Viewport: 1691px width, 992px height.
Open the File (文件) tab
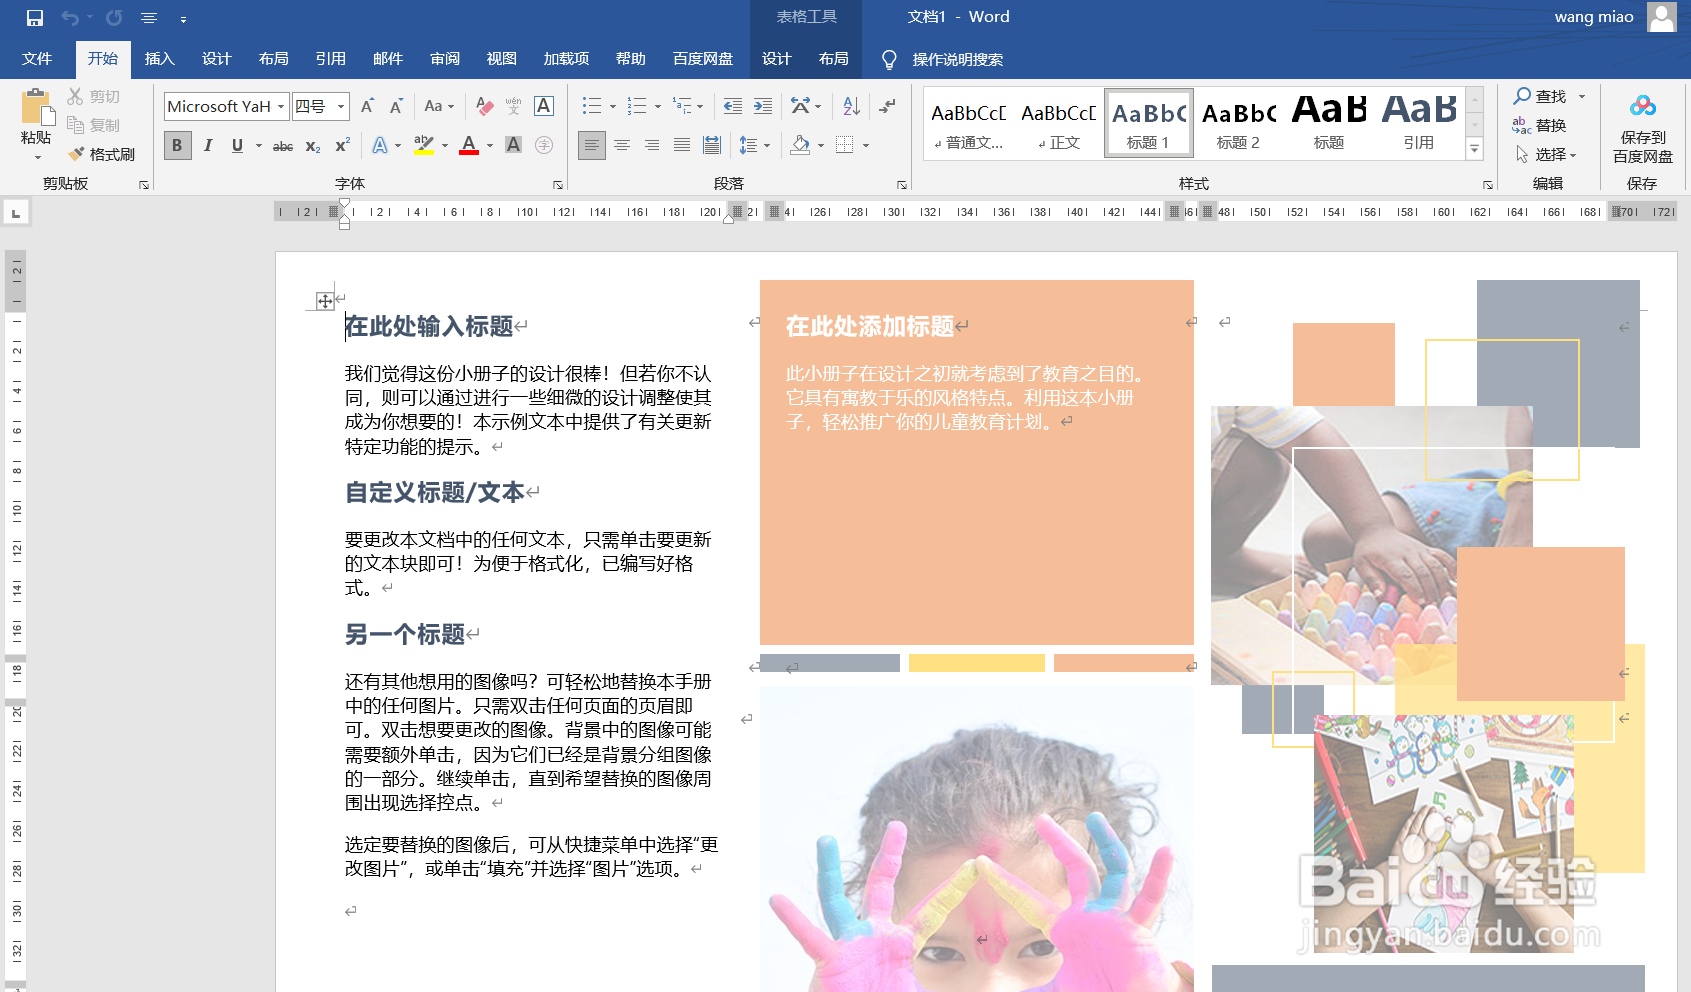coord(37,59)
